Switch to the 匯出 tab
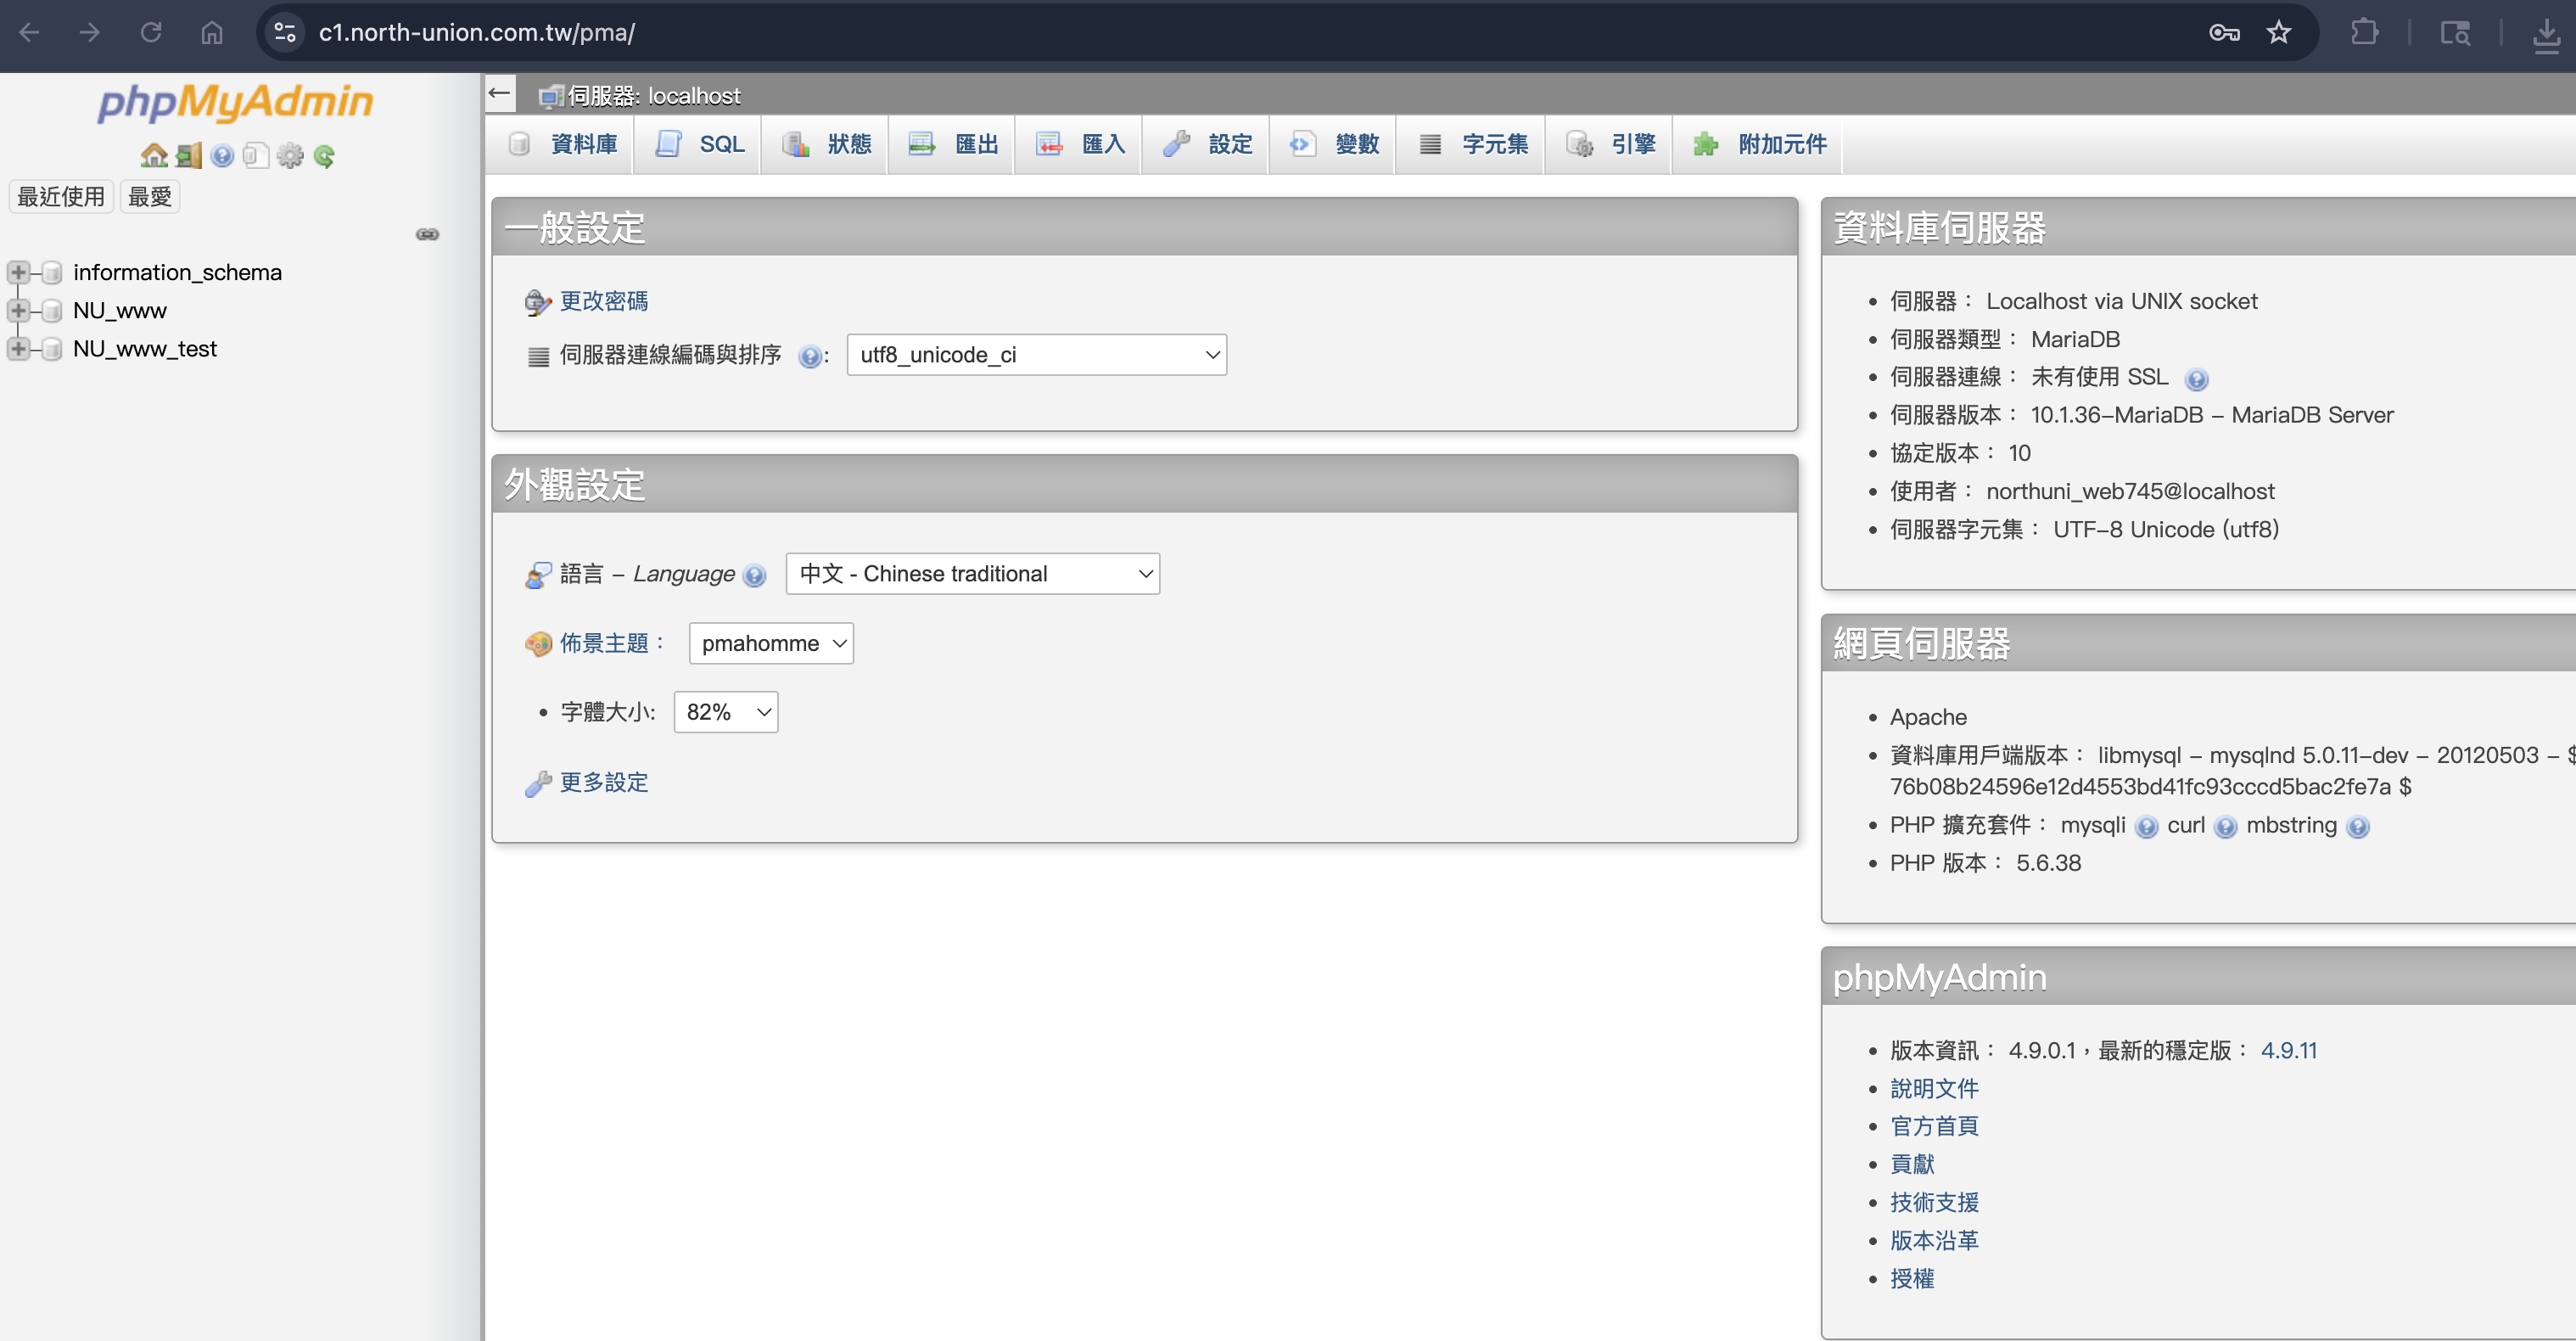Viewport: 2576px width, 1341px height. coord(953,144)
